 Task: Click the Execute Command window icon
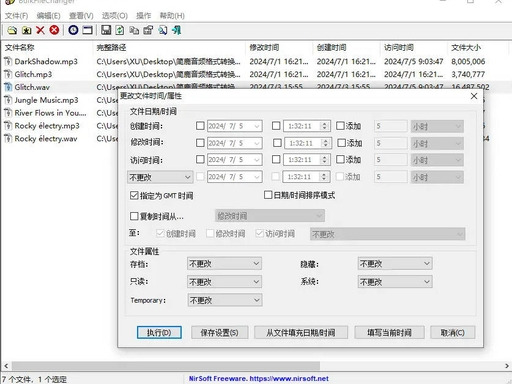click(87, 30)
